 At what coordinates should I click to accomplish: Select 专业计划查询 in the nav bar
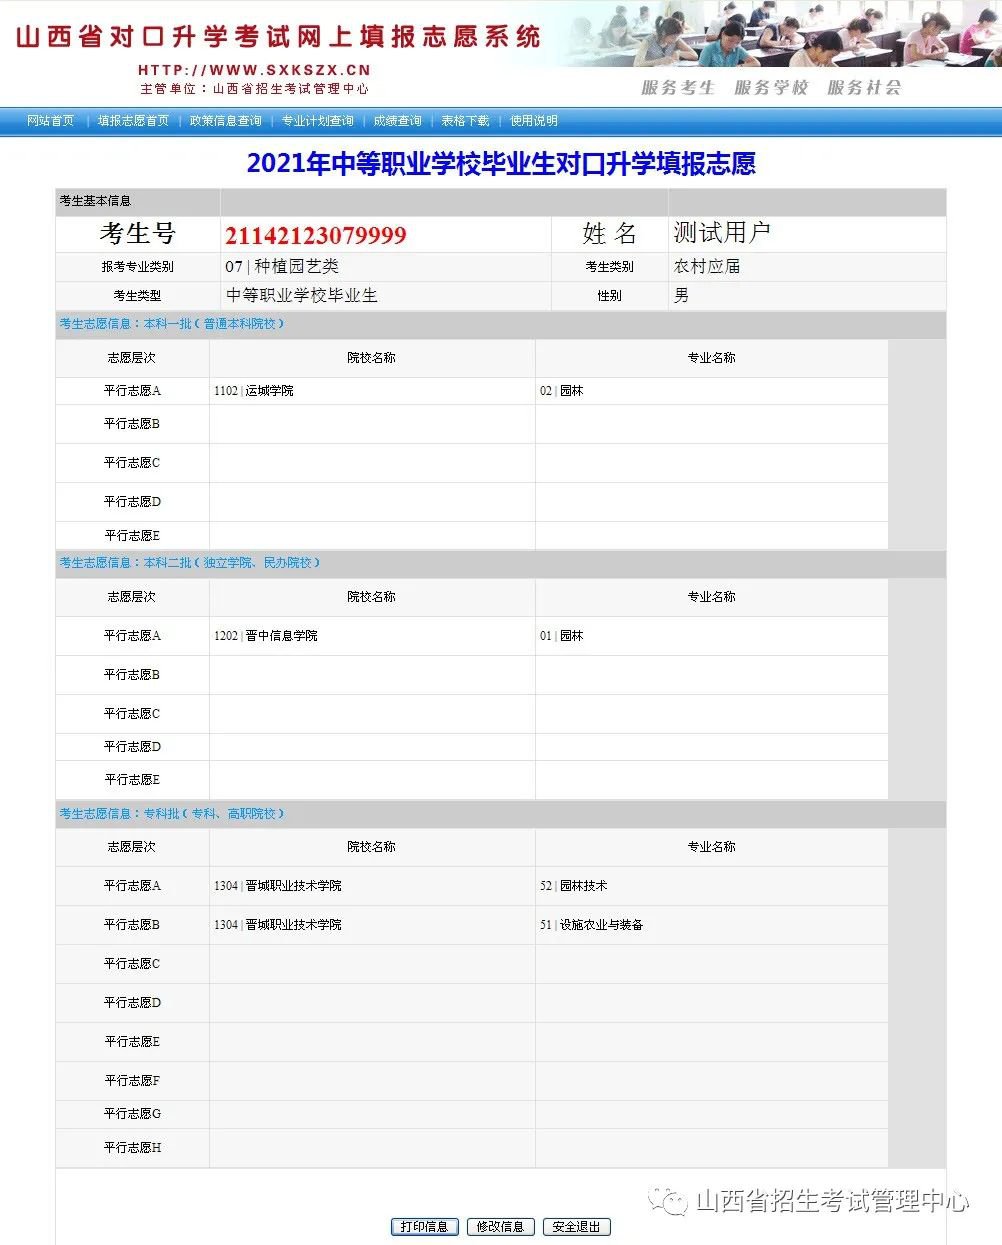(317, 121)
